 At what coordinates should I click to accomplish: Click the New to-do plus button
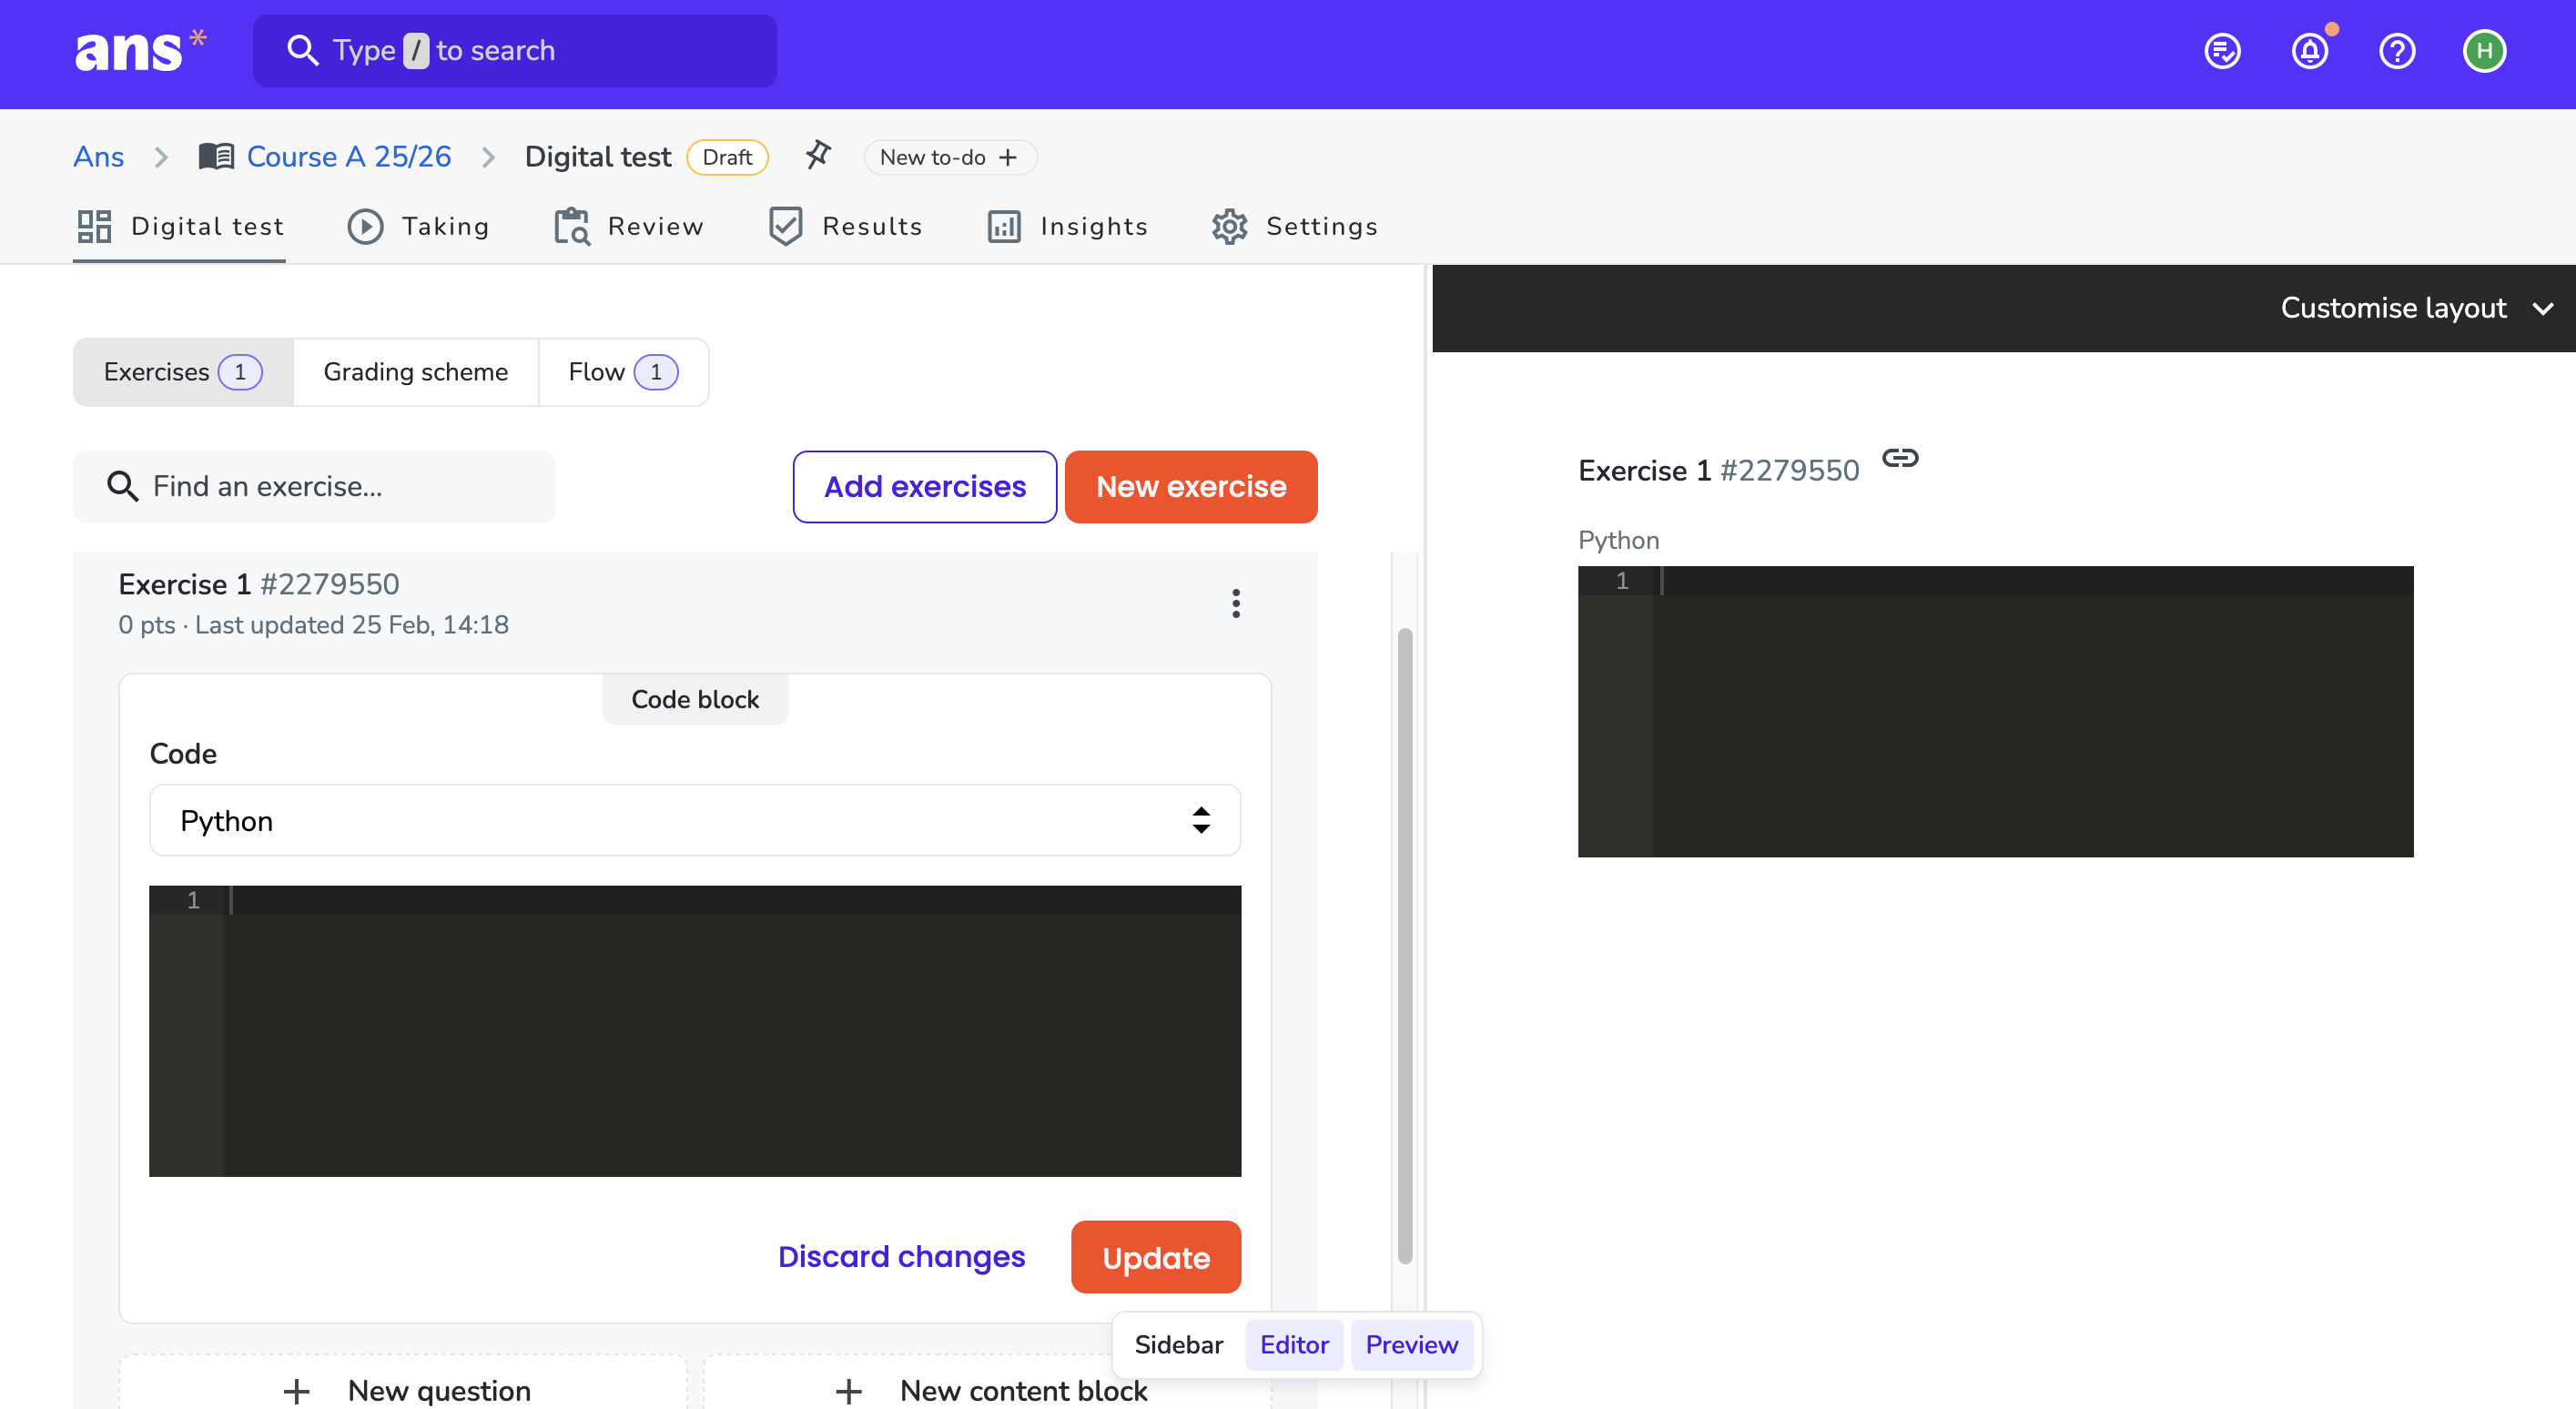point(949,157)
